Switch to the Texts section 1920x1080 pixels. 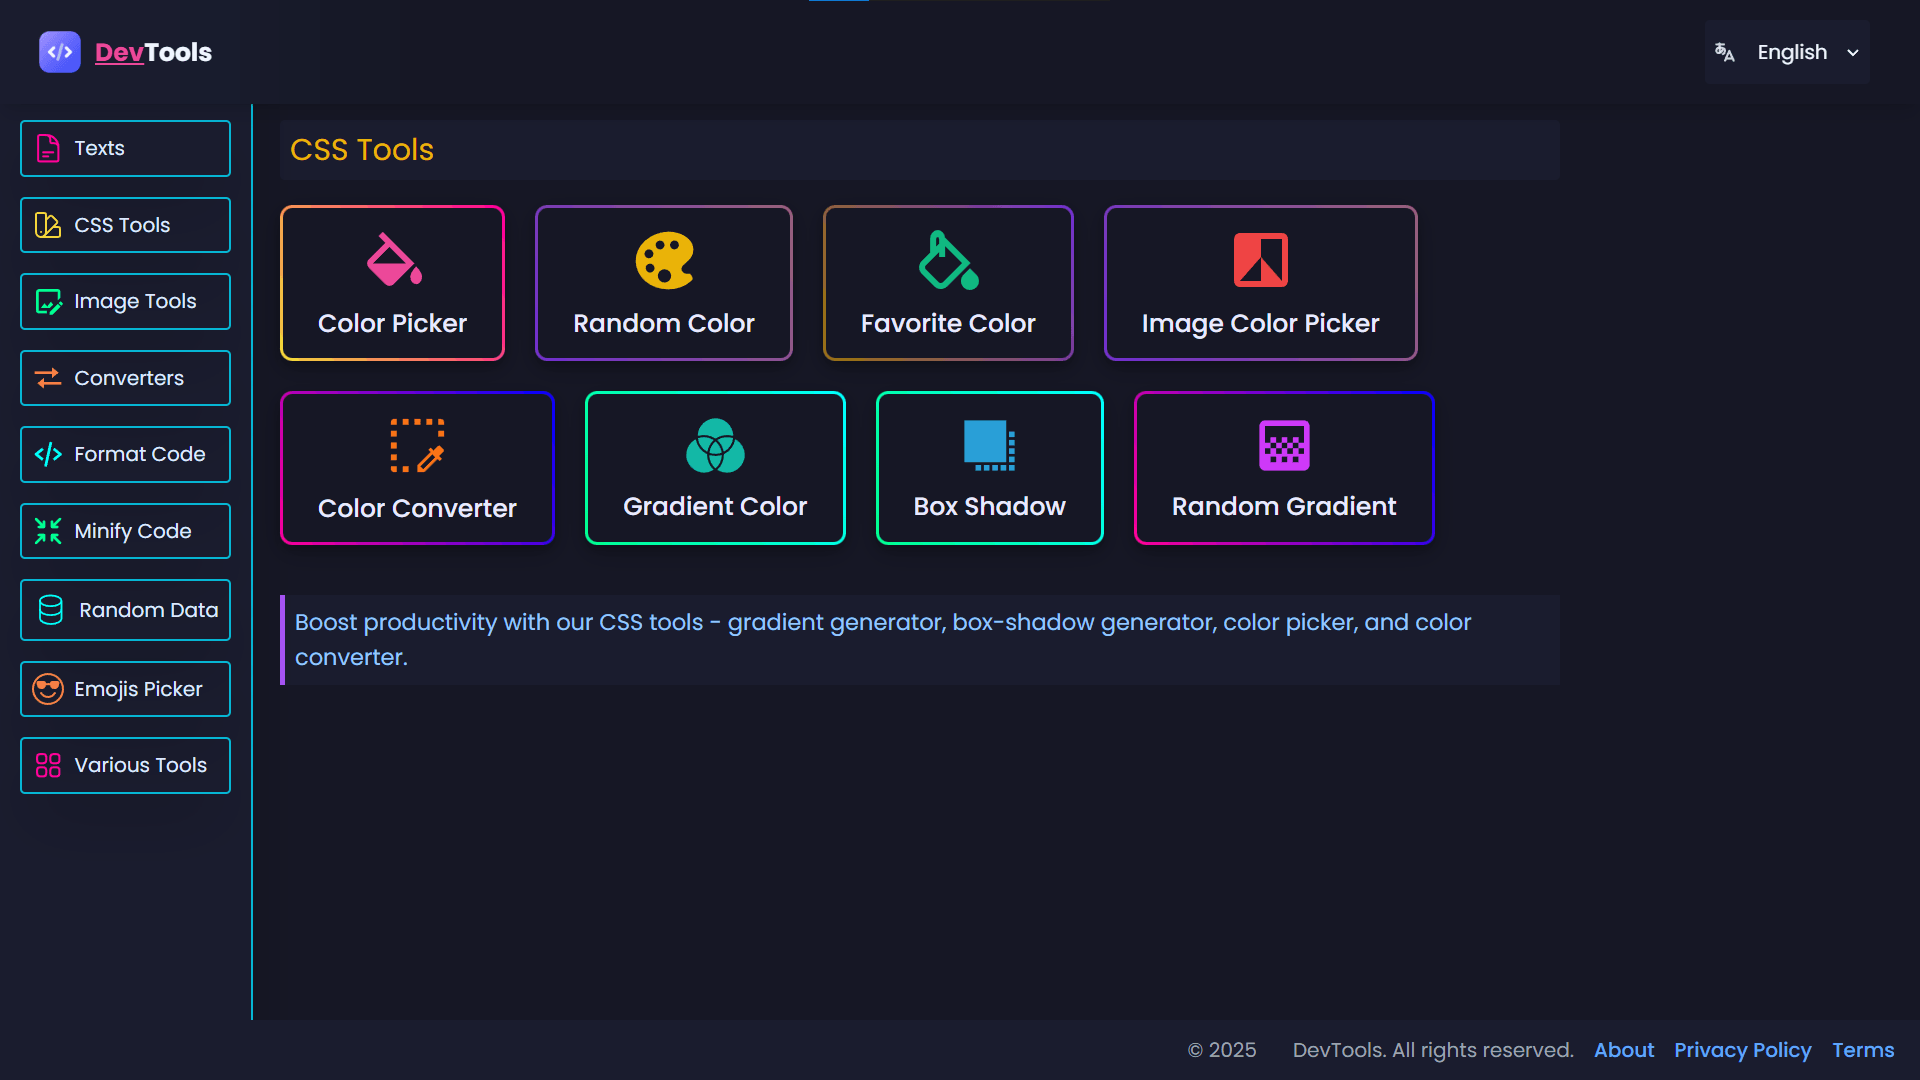pyautogui.click(x=125, y=148)
